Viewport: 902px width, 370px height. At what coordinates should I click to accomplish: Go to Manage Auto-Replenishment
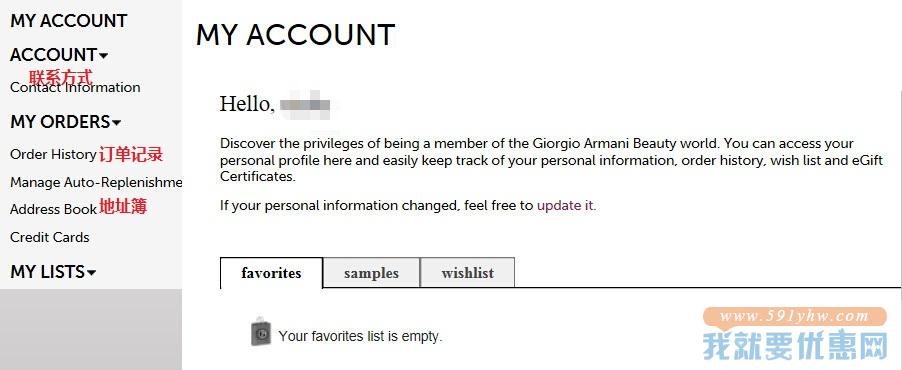[96, 182]
